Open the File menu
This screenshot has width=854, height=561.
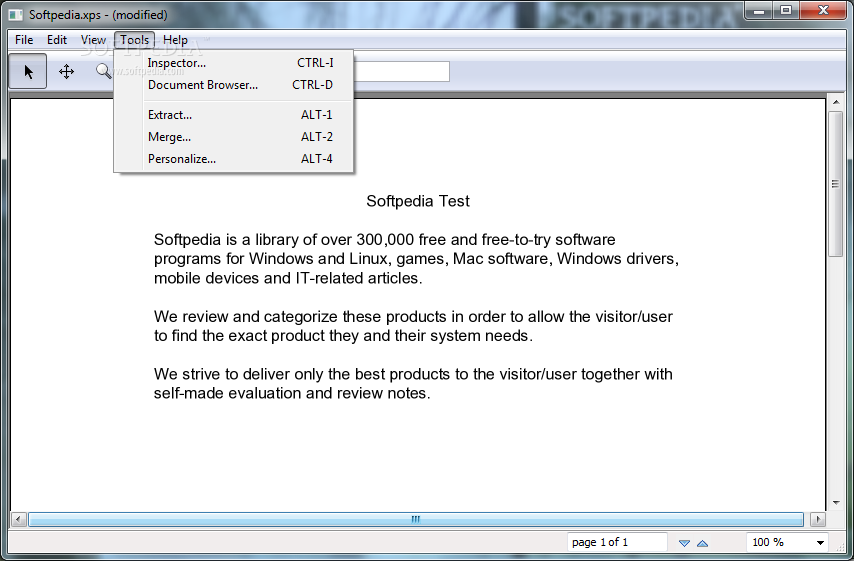click(24, 40)
